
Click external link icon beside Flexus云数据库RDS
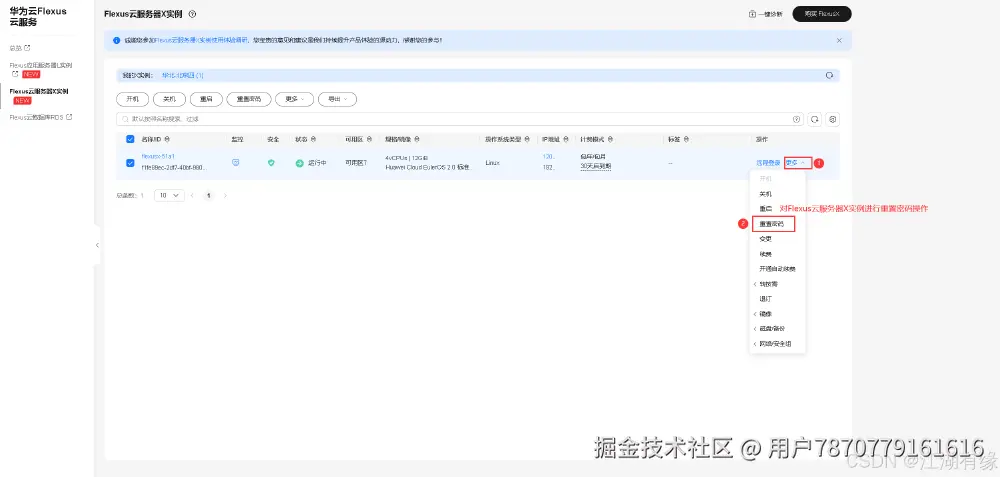click(69, 117)
